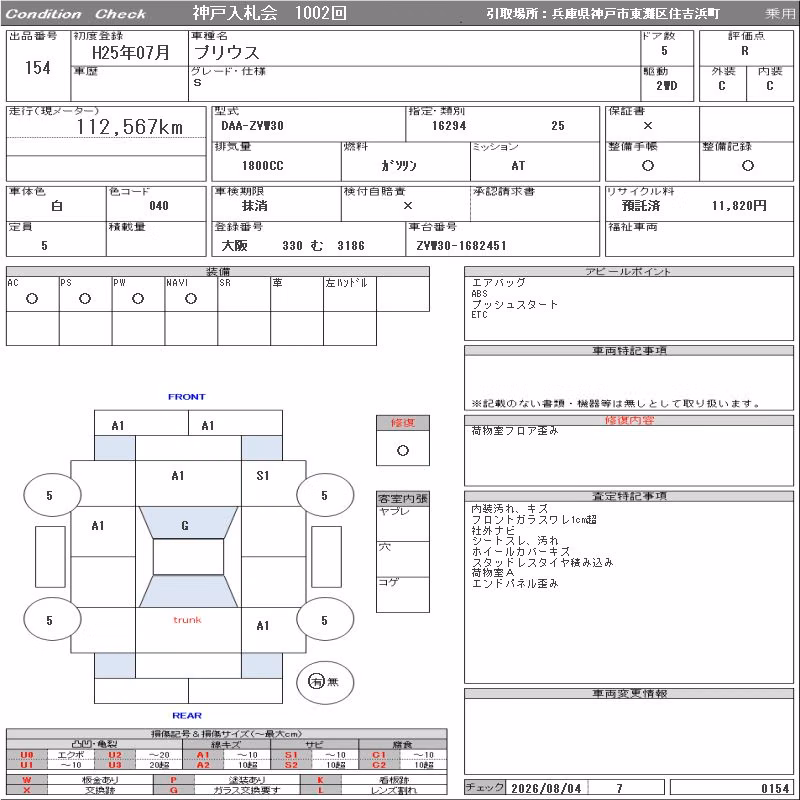The width and height of the screenshot is (800, 800).
Task: Click the × mark under 検付自賠責
Action: click(x=408, y=206)
